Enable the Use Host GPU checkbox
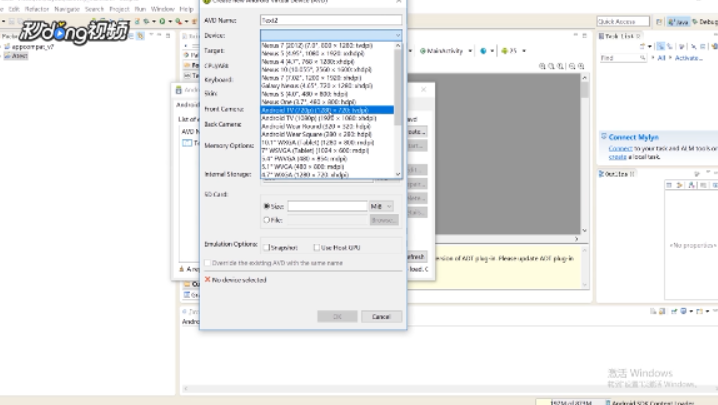This screenshot has width=718, height=405. point(316,247)
